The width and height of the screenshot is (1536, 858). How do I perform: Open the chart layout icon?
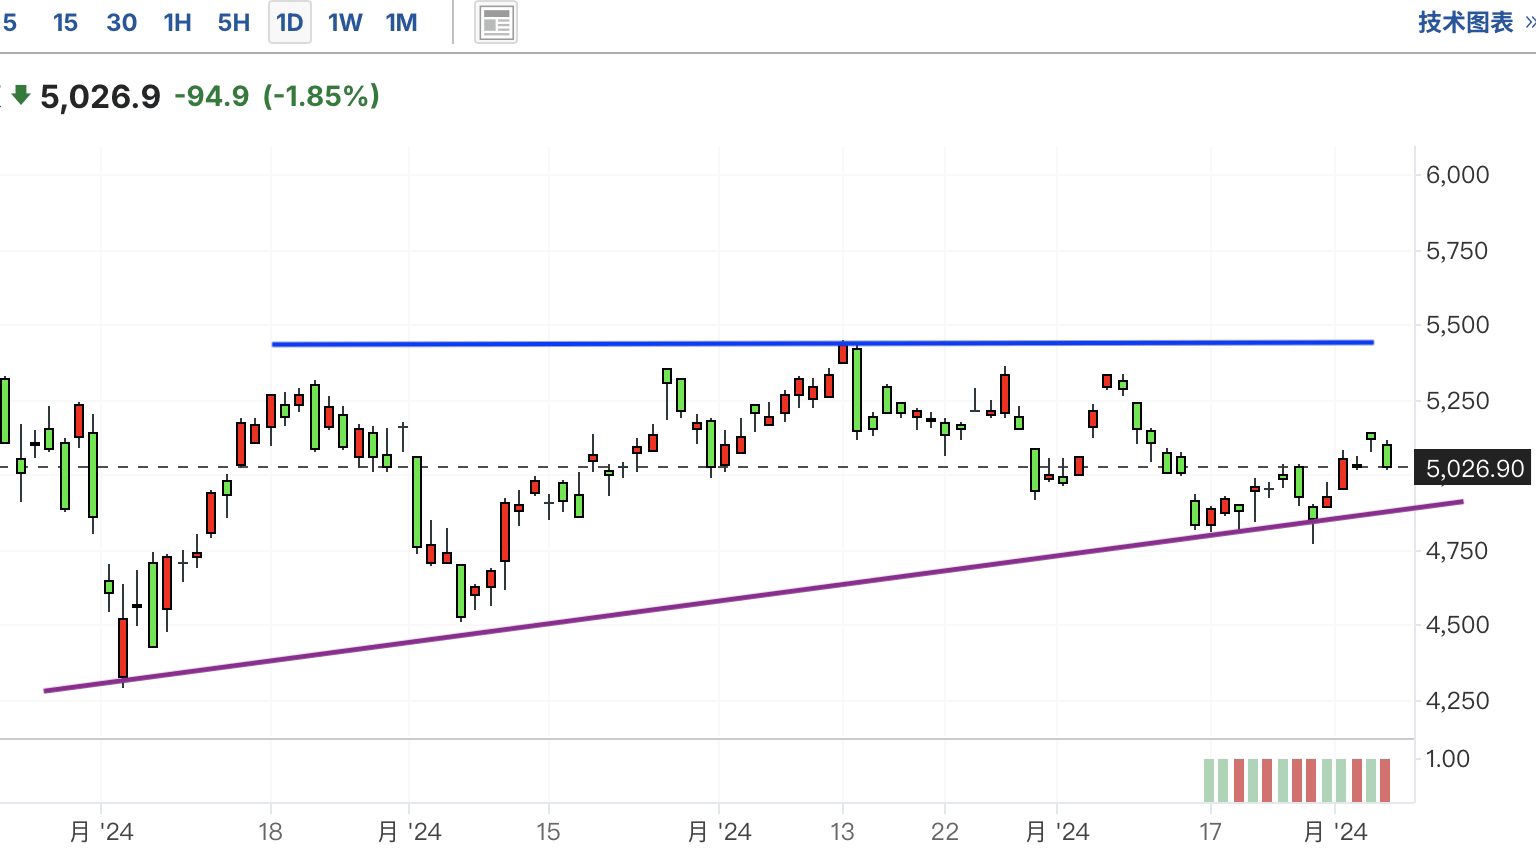click(x=496, y=22)
